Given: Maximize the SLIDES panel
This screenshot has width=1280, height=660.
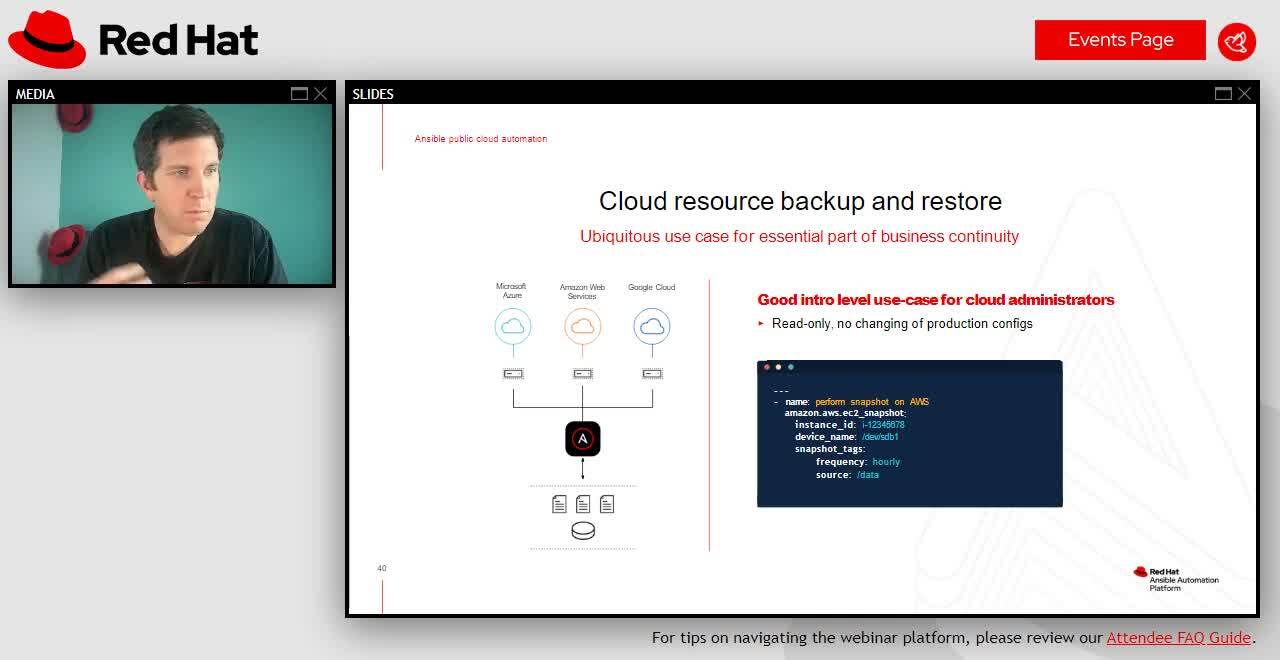Looking at the screenshot, I should pyautogui.click(x=1223, y=94).
